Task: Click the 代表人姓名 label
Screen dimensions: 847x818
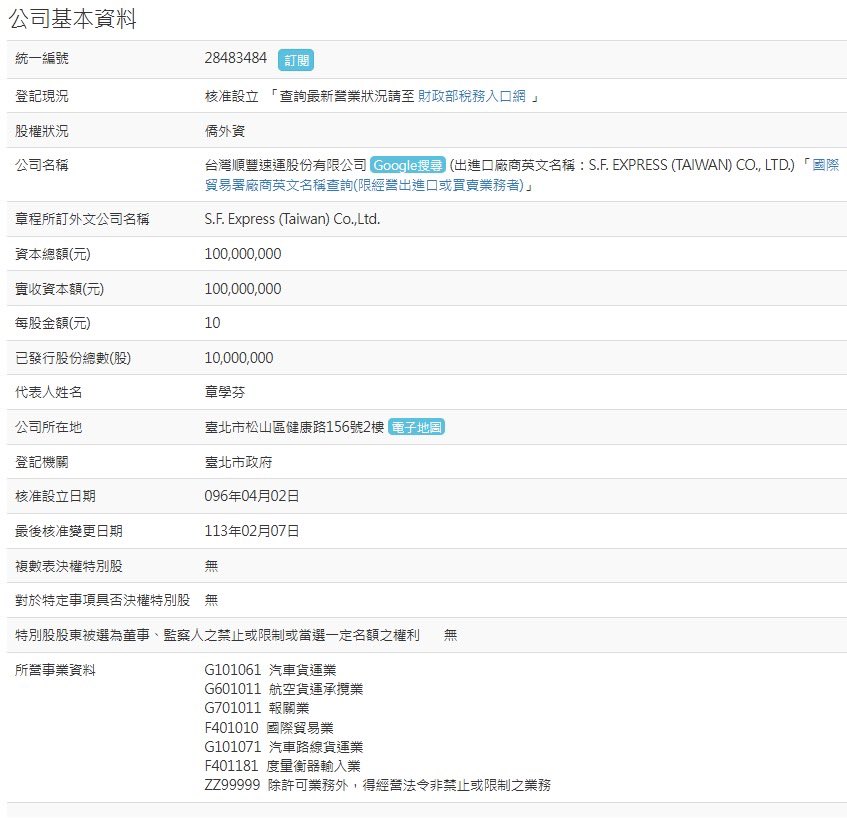Action: (x=49, y=392)
